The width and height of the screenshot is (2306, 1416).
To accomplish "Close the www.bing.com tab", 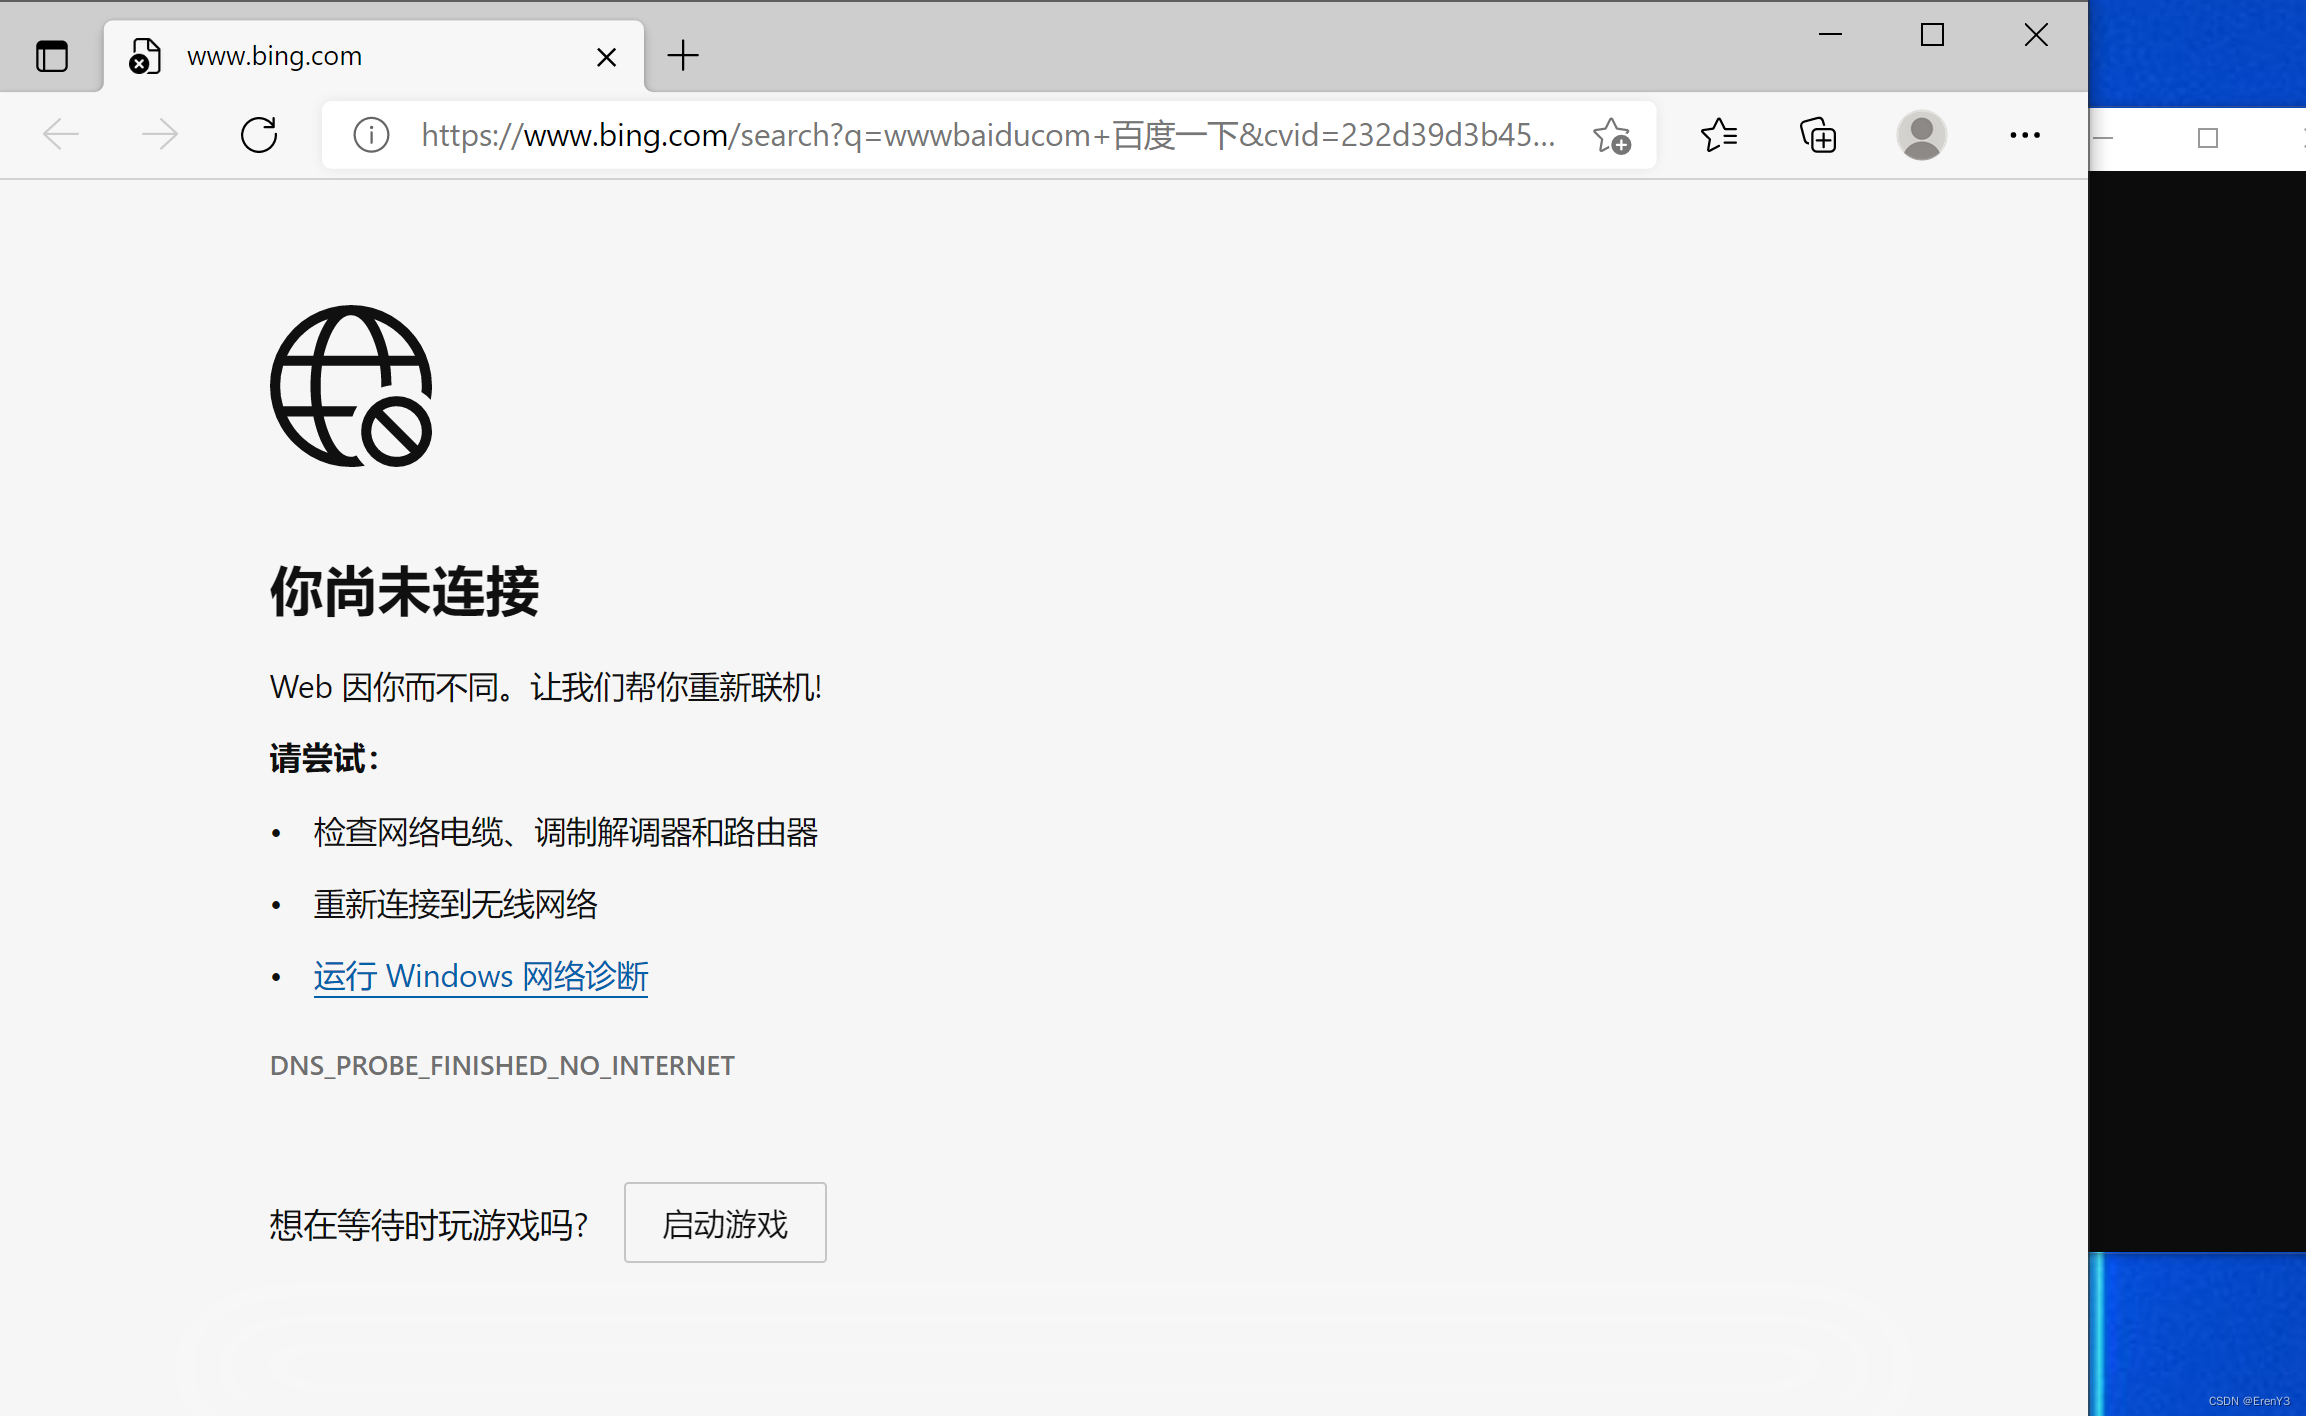I will tap(606, 57).
